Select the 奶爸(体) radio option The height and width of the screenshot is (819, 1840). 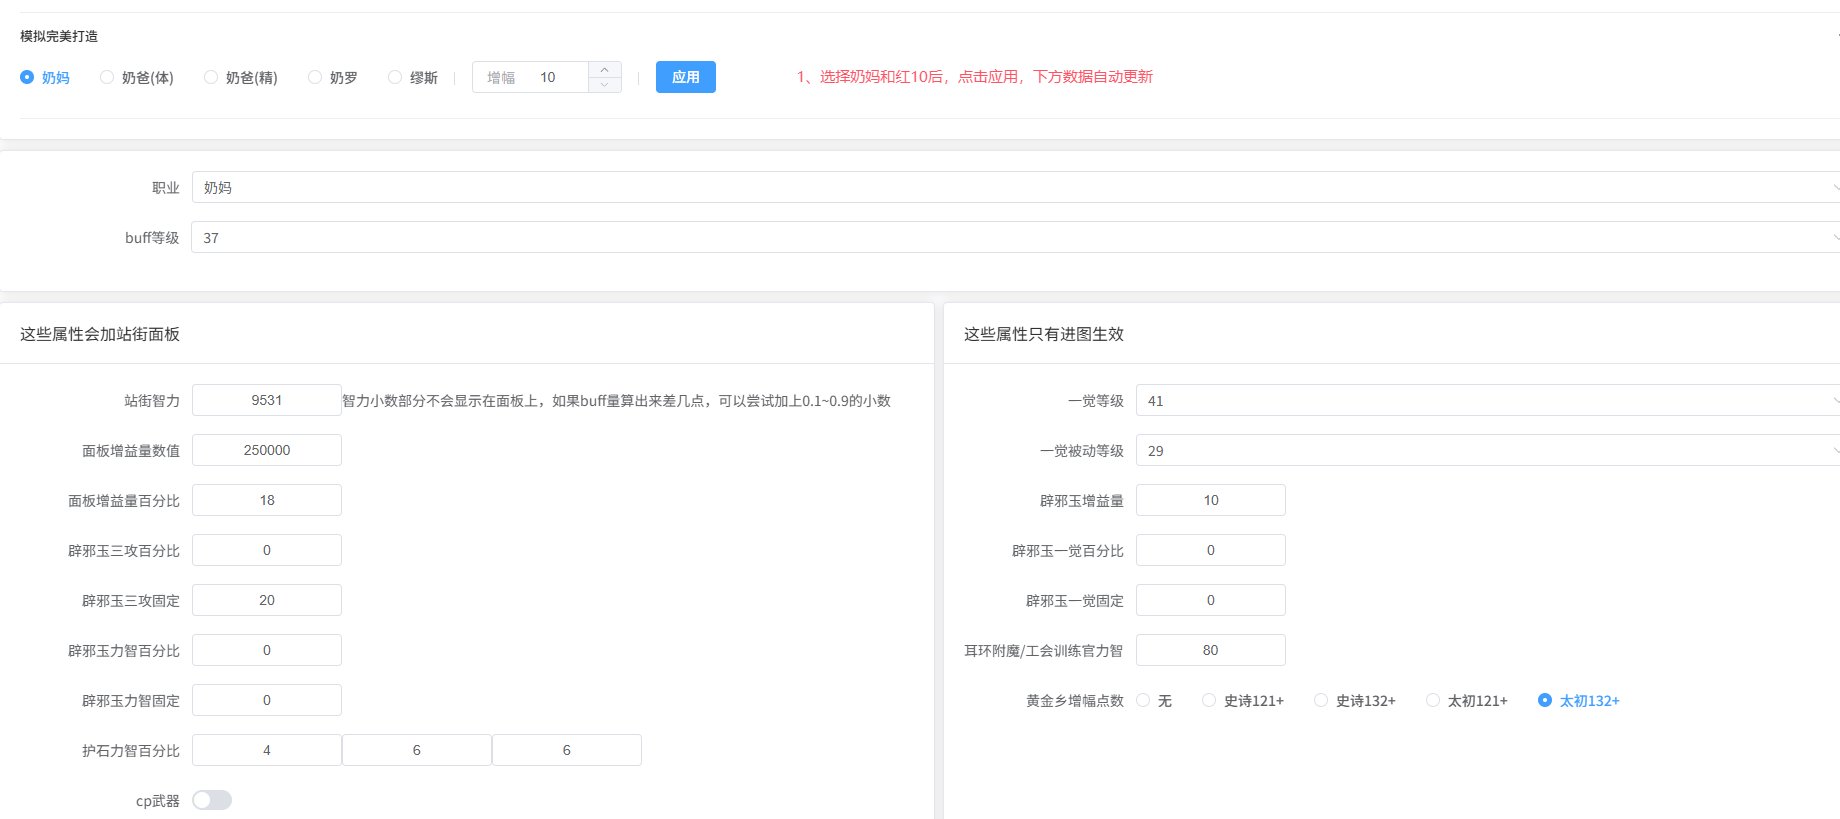point(137,77)
